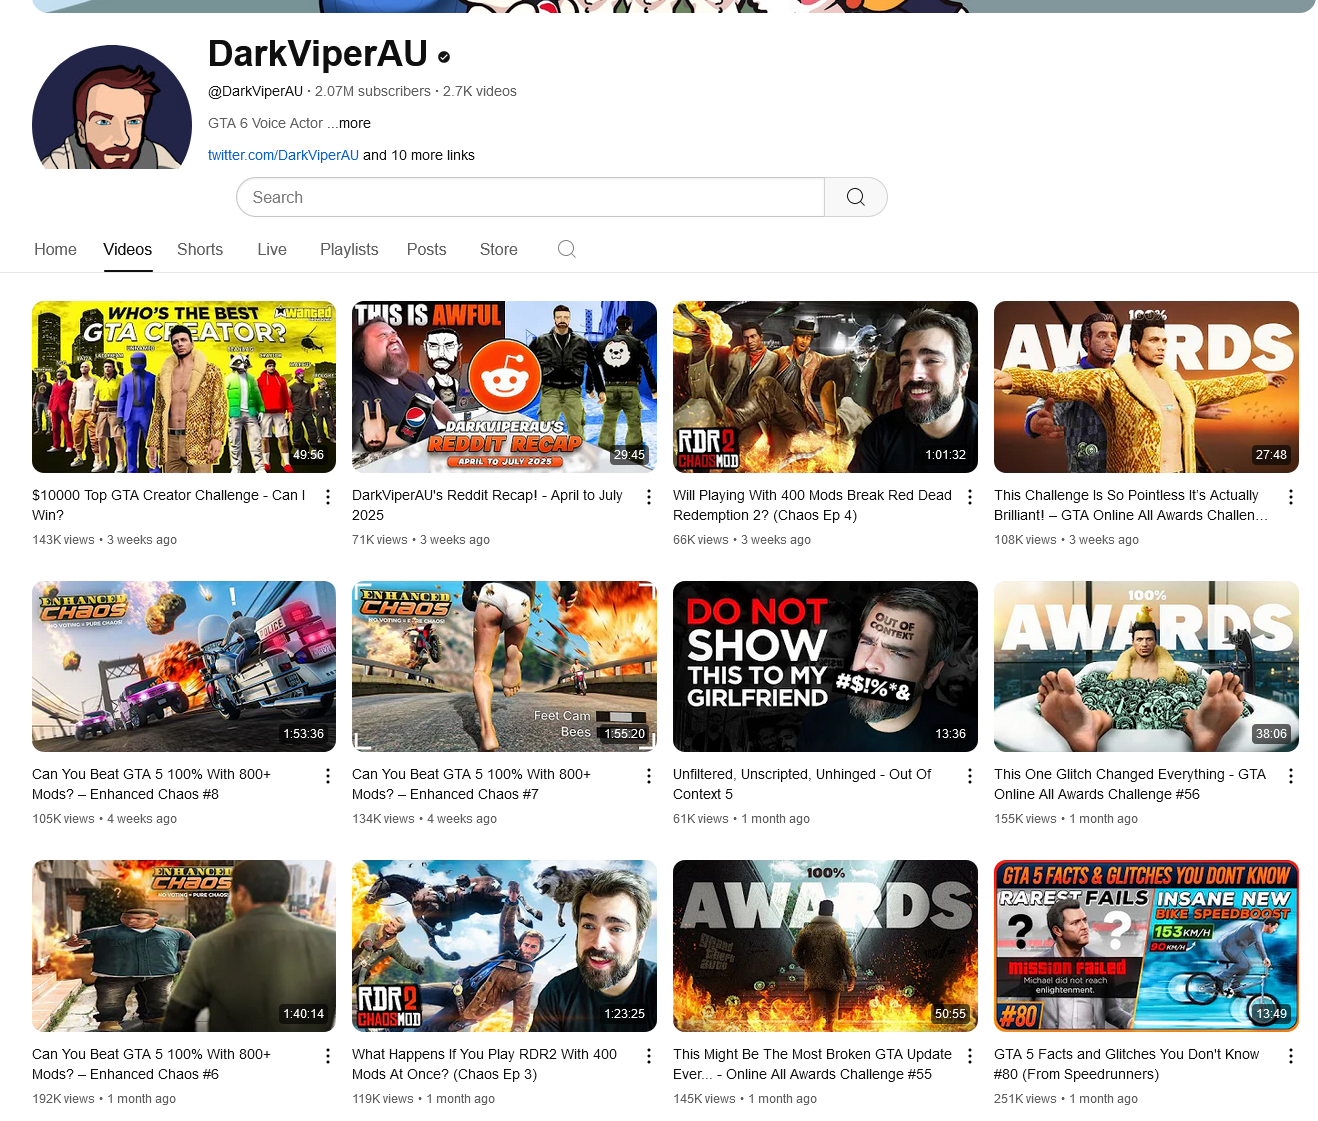
Task: Click the DarkViperAU channel name heading
Action: [318, 54]
